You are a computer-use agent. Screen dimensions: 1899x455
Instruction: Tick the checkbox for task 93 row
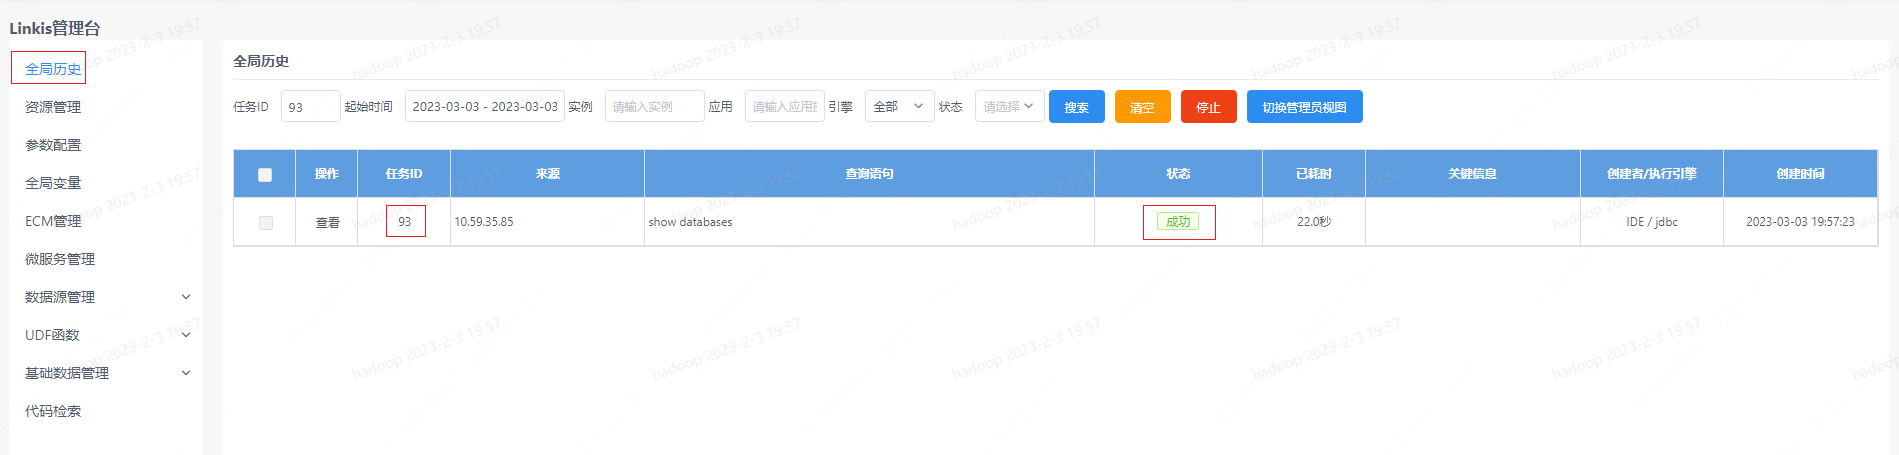265,223
